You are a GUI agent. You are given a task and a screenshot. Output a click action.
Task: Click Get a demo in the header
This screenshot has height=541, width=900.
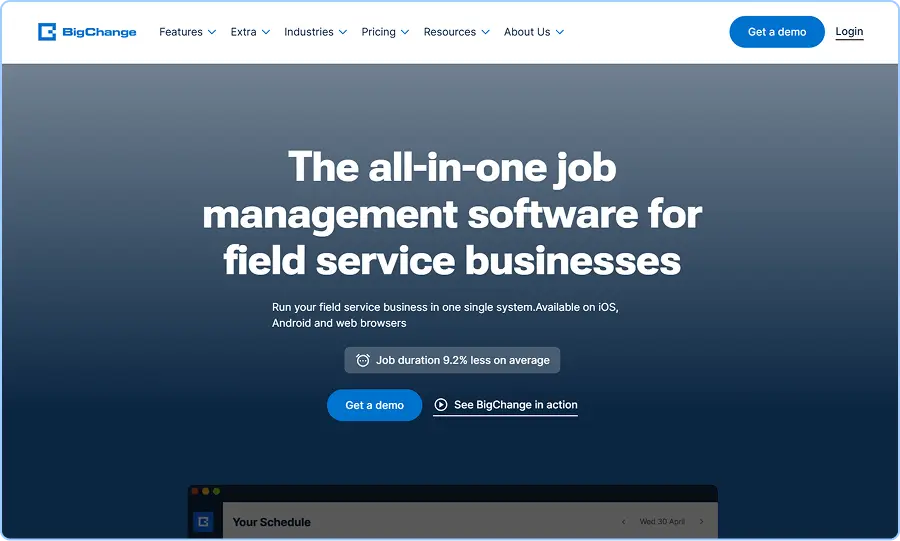coord(777,32)
